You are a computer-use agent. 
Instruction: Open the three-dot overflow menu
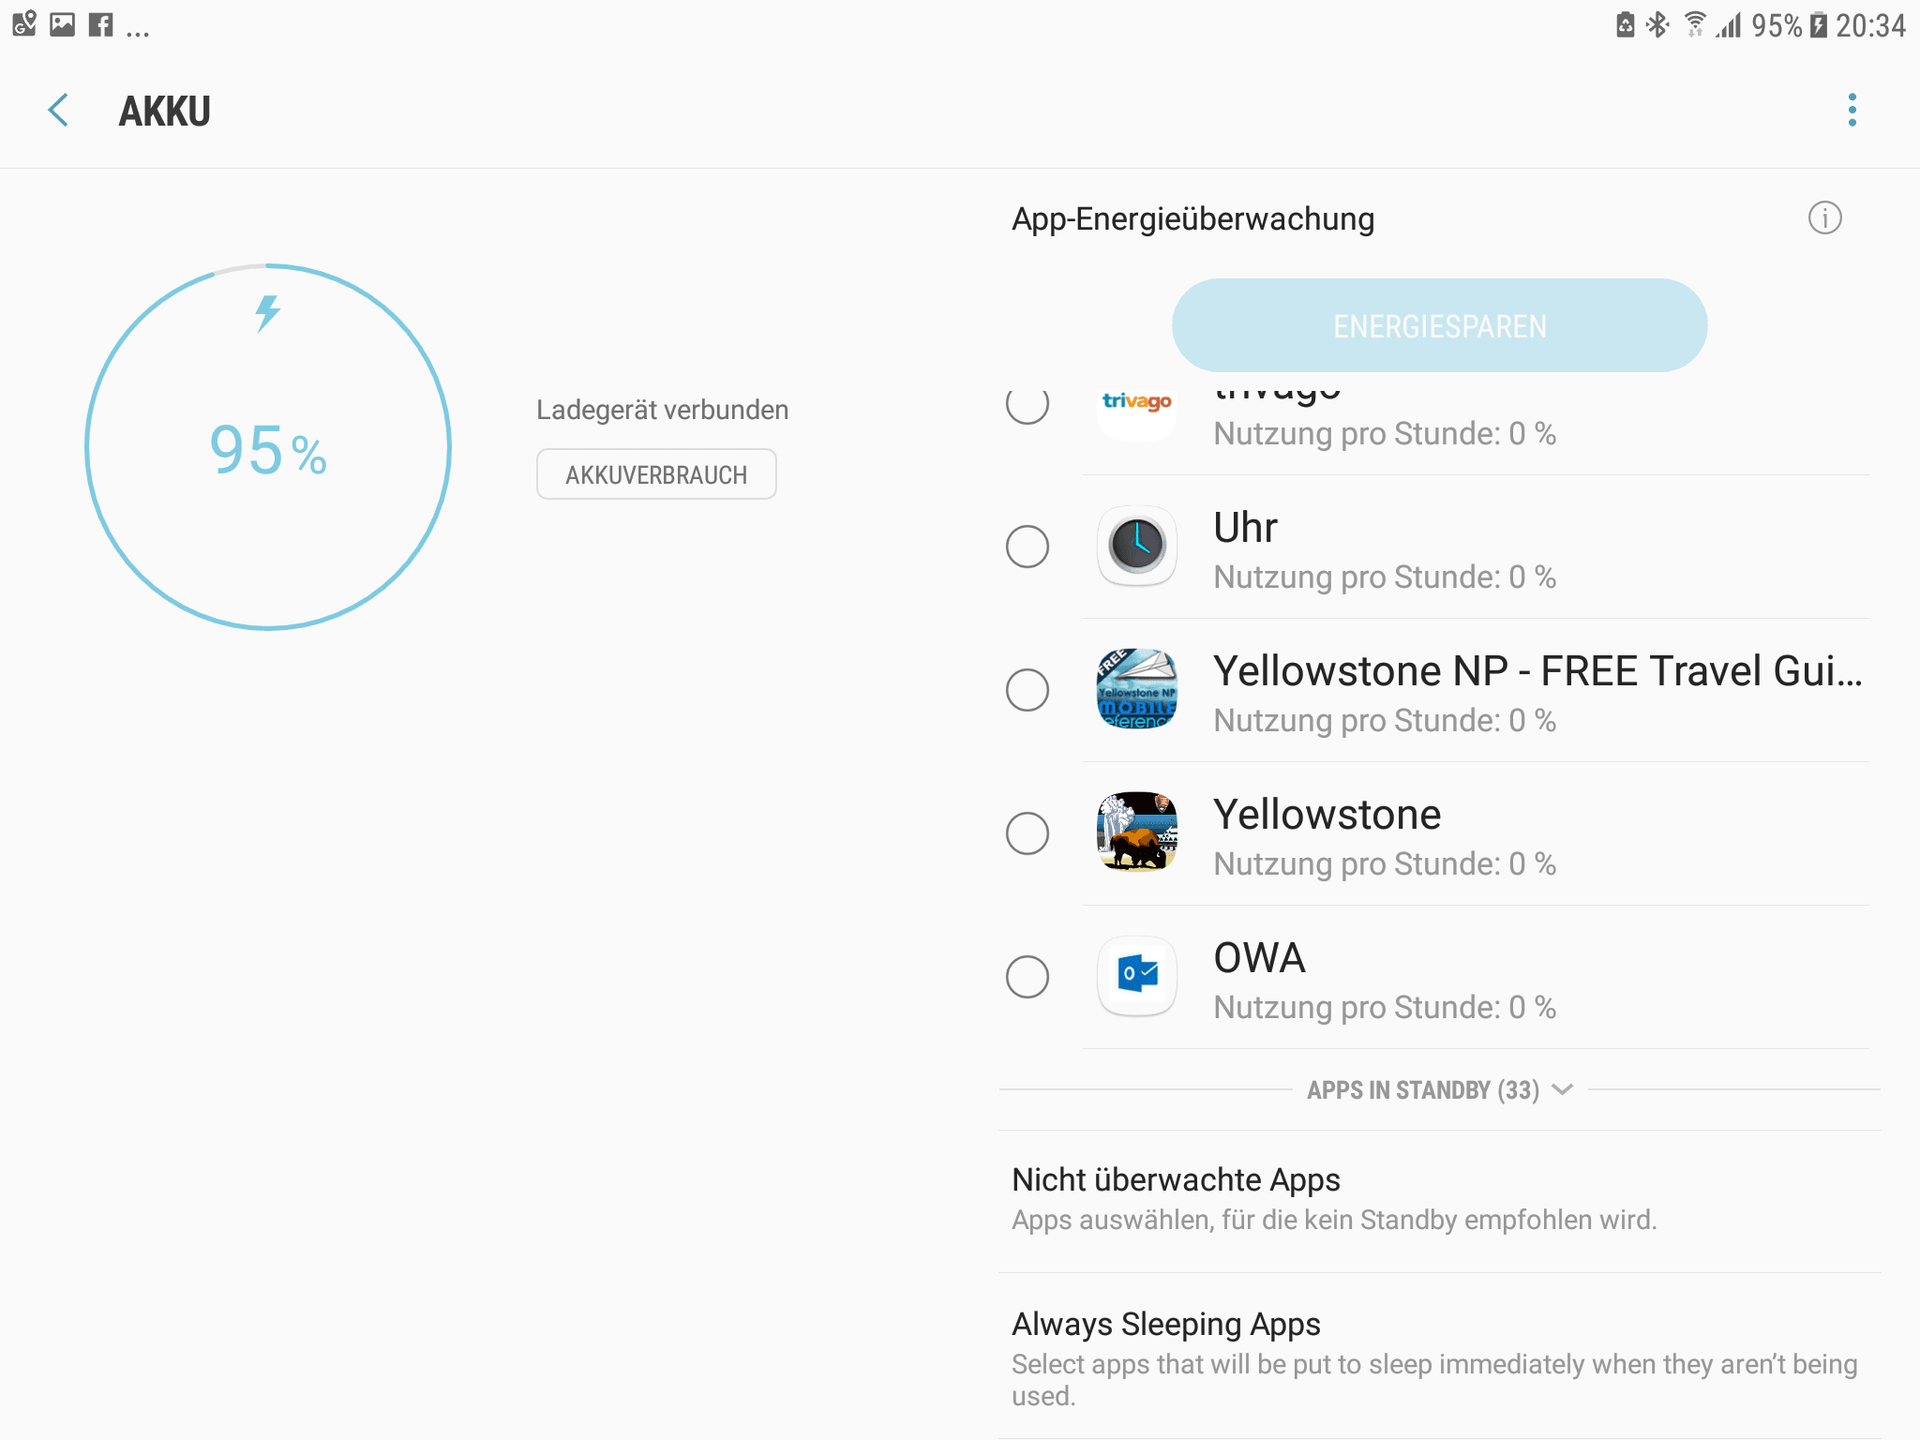(x=1852, y=110)
